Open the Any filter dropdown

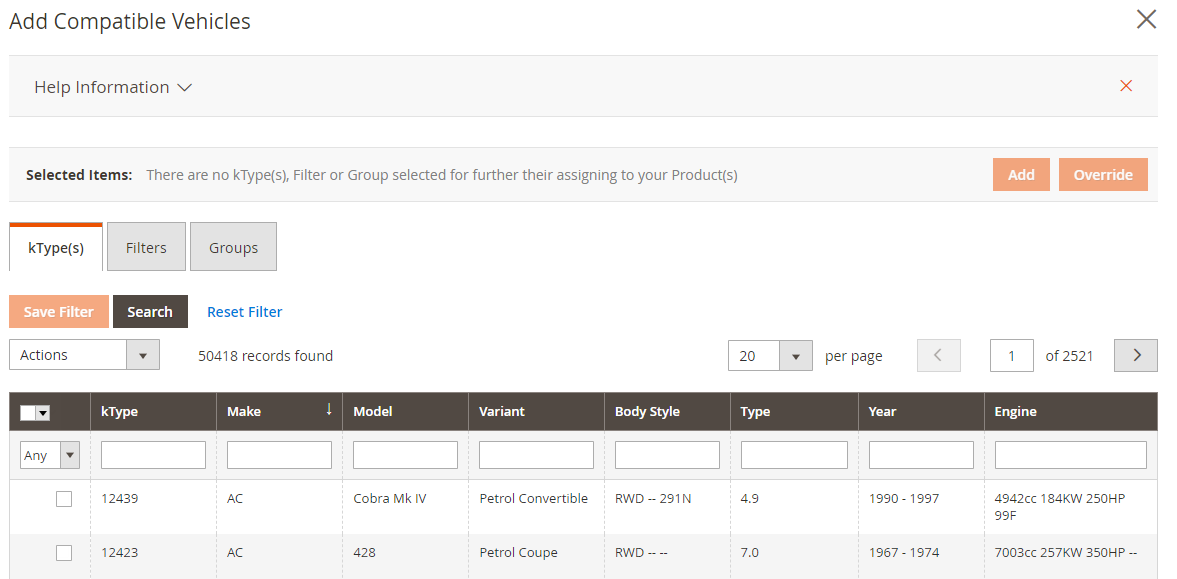[49, 455]
